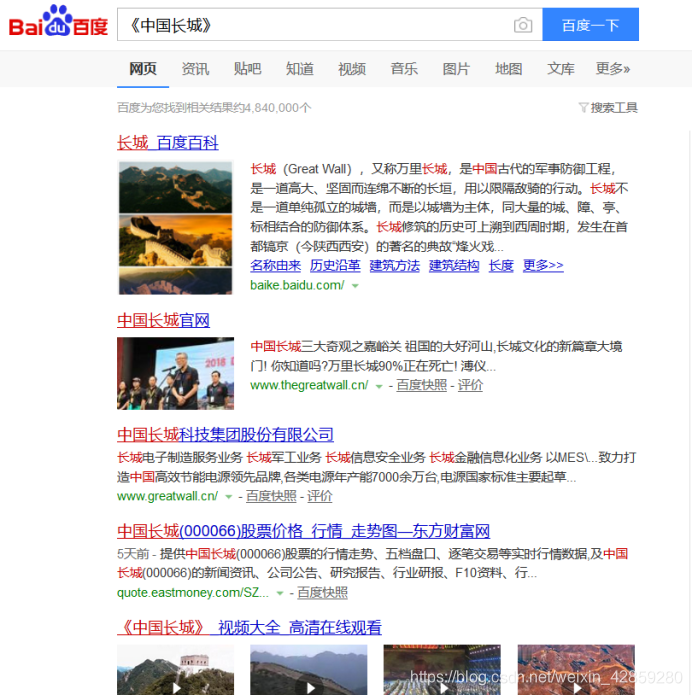This screenshot has width=692, height=696.
Task: Click the quote.eastmoney.com/SZ... URL
Action: [193, 593]
